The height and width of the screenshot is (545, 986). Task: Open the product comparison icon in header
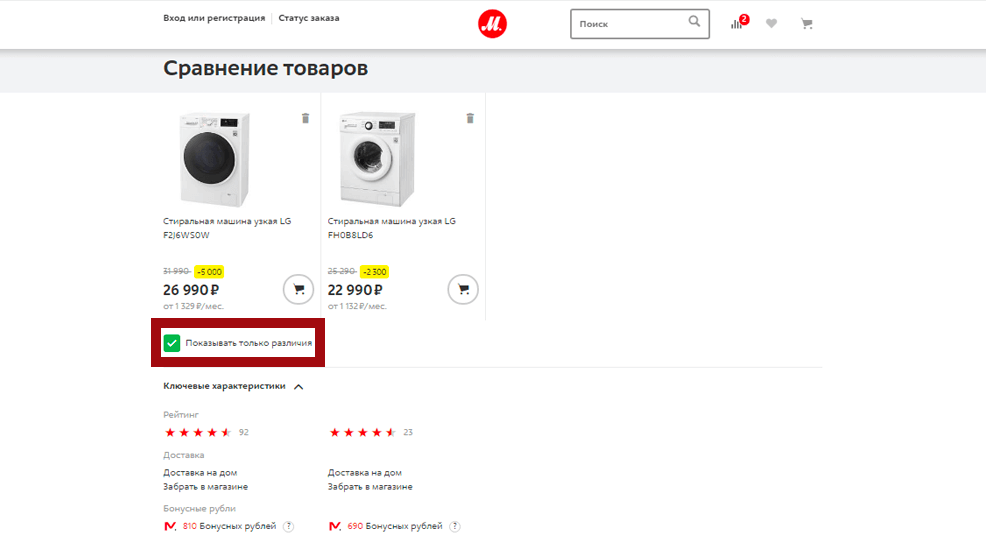[x=738, y=23]
